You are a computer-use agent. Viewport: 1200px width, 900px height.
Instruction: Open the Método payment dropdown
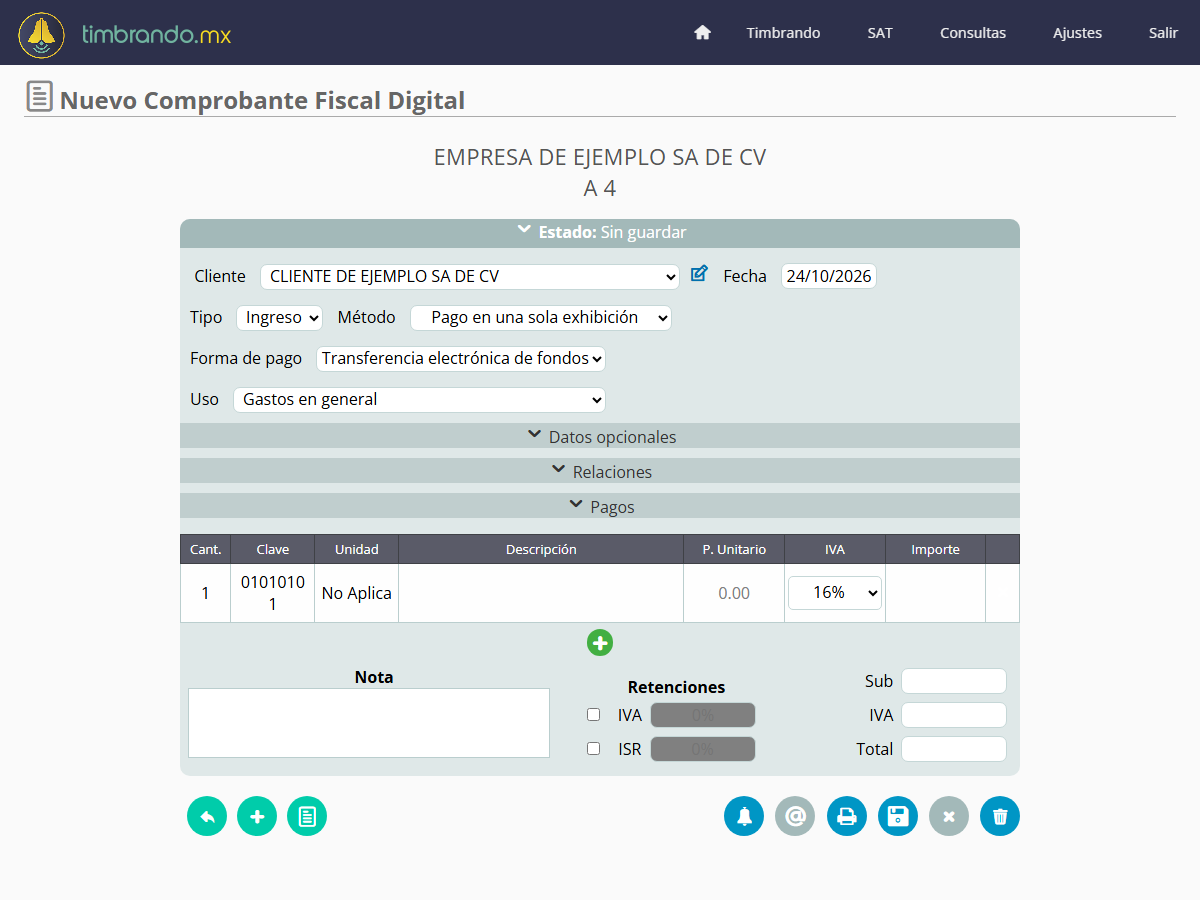(541, 318)
